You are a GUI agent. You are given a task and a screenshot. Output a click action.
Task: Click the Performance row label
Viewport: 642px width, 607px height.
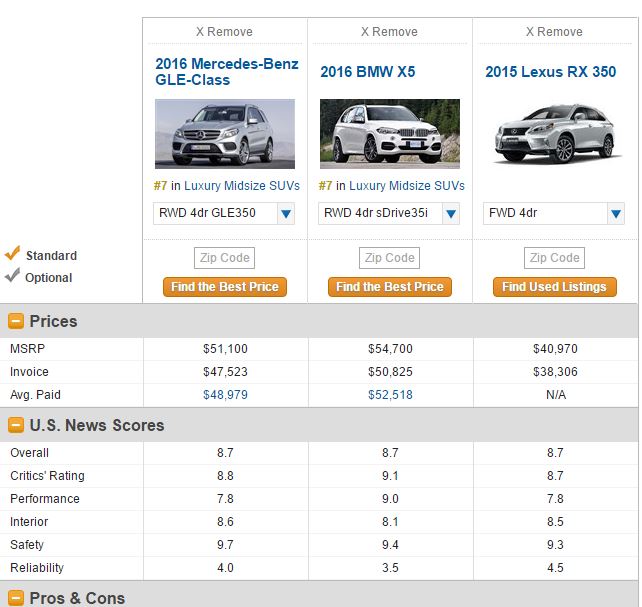pyautogui.click(x=45, y=499)
